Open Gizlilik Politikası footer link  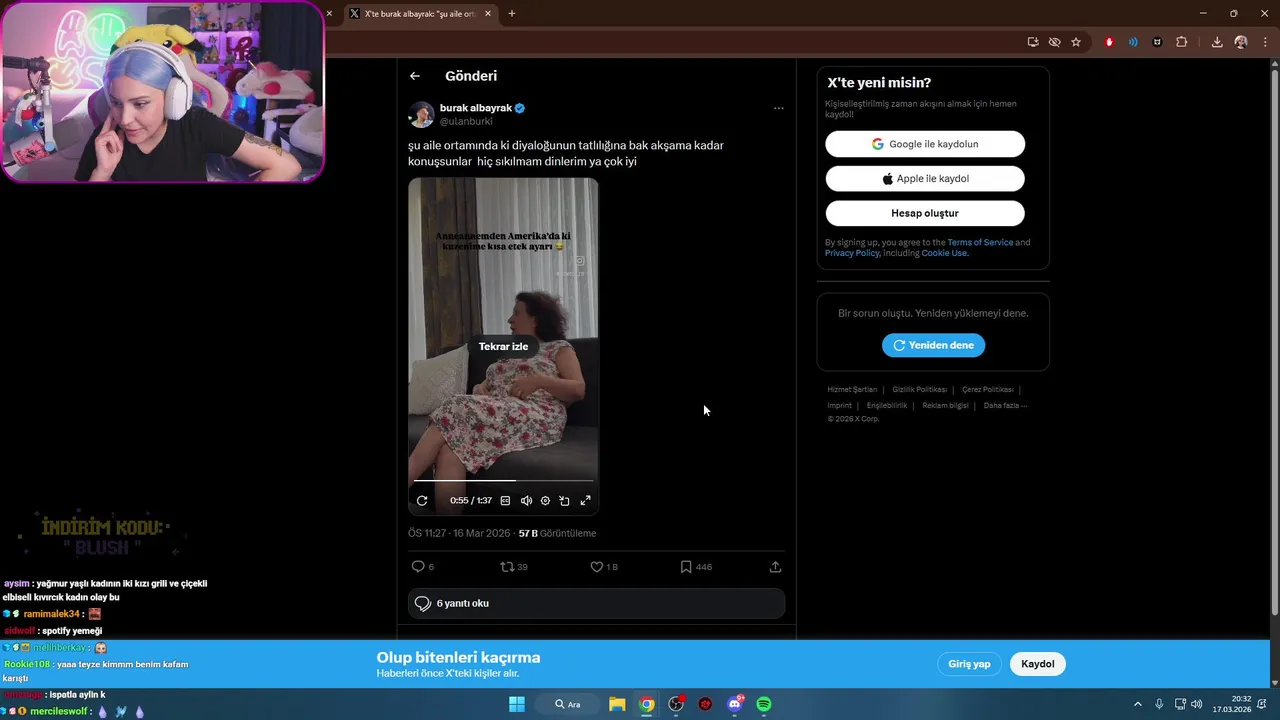919,389
